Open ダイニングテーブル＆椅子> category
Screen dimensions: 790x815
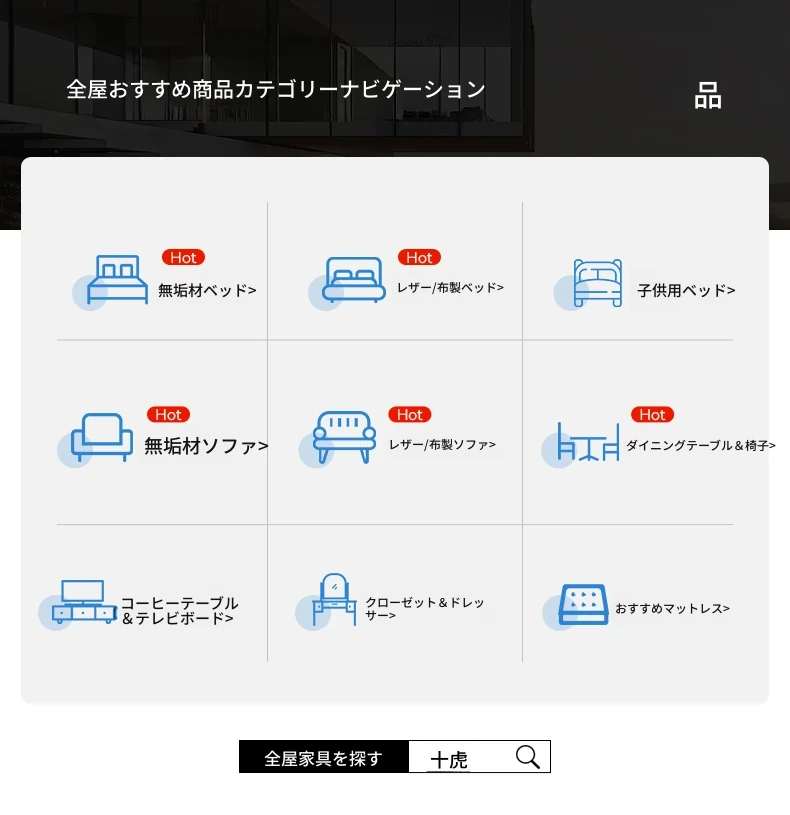pyautogui.click(x=700, y=446)
